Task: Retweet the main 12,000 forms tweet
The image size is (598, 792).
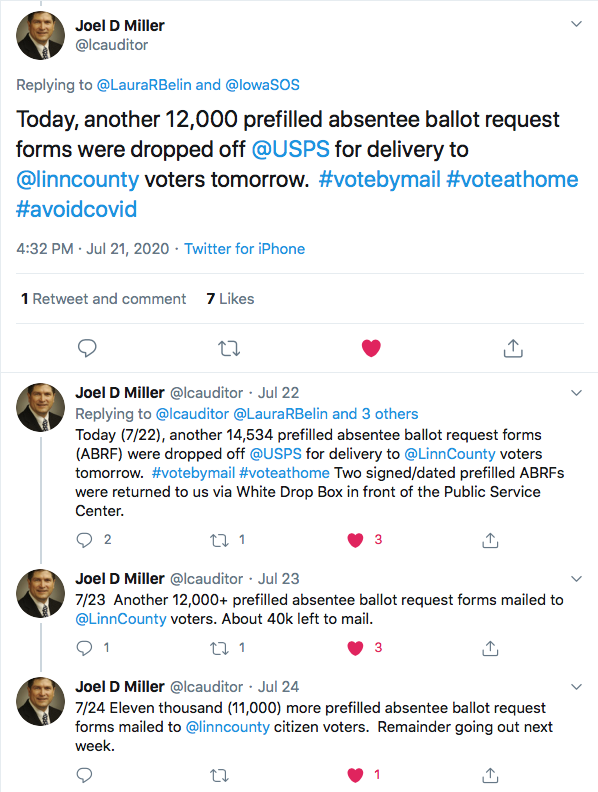Action: coord(229,349)
